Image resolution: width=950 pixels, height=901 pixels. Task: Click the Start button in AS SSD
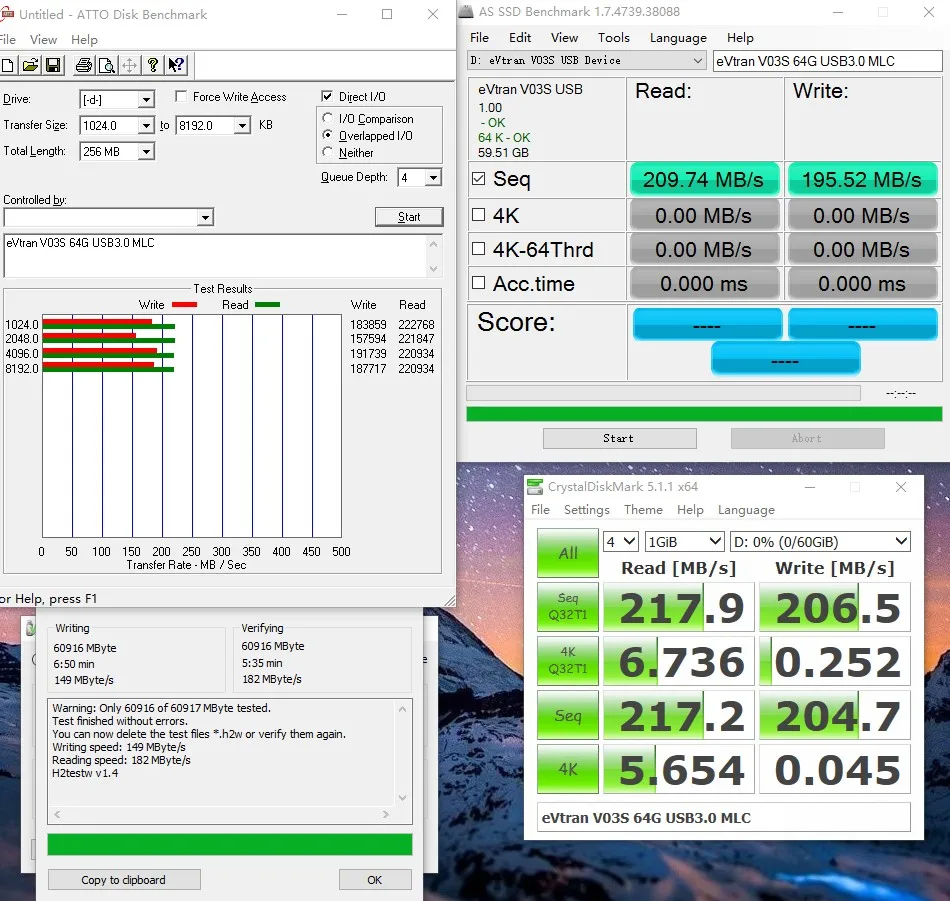[x=619, y=438]
